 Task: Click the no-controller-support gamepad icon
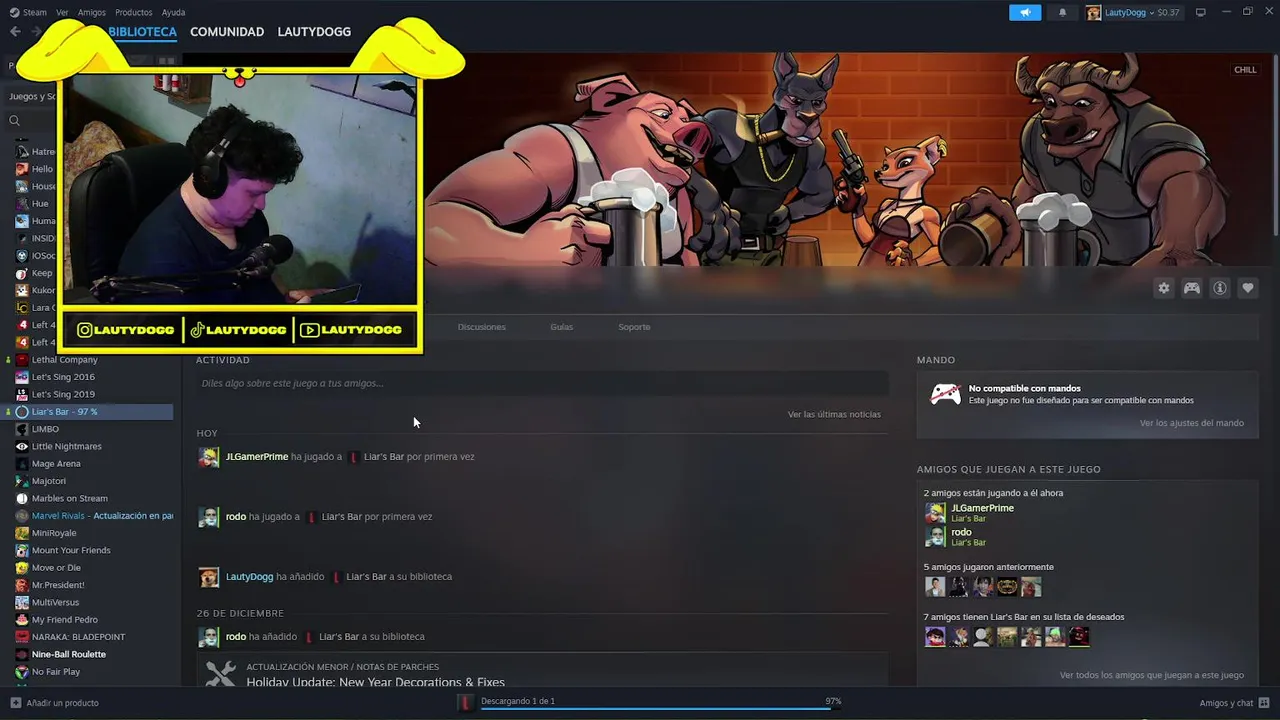946,394
